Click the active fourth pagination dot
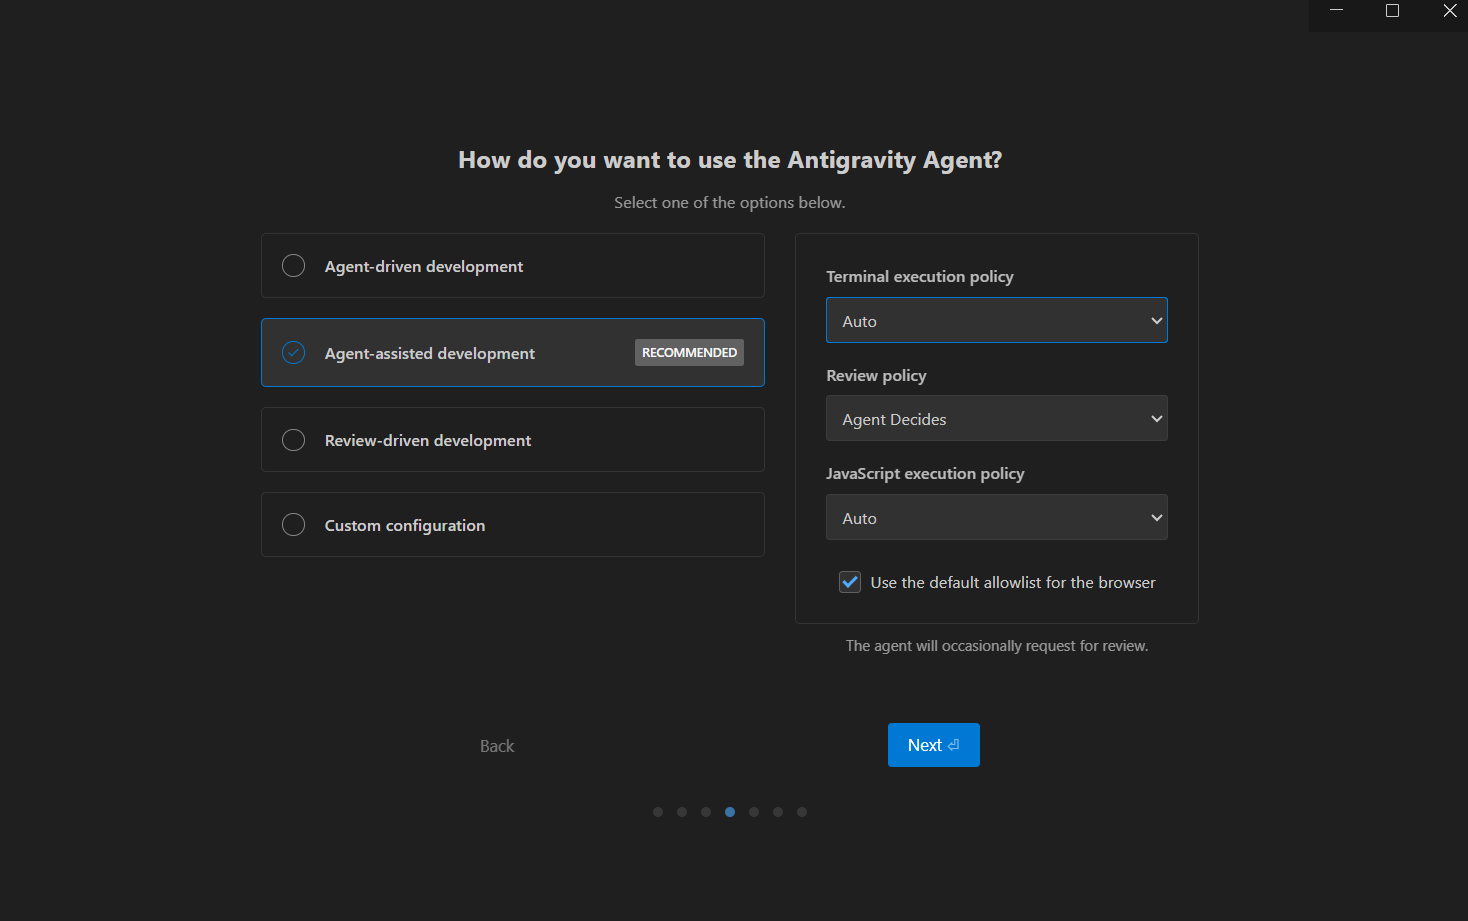This screenshot has width=1468, height=921. coord(730,812)
